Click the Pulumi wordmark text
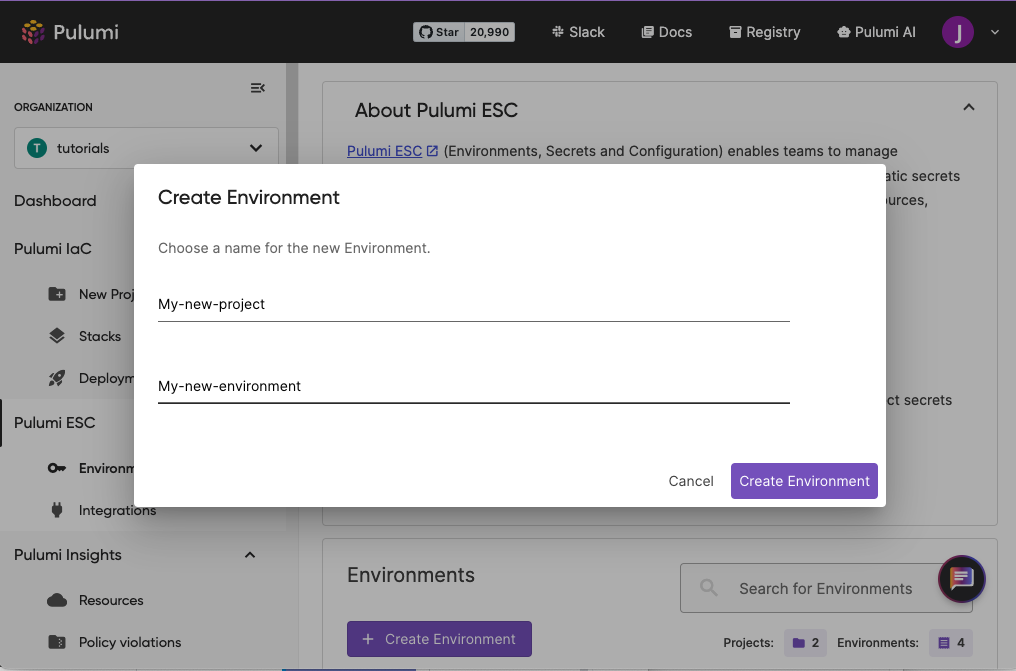1016x671 pixels. (x=86, y=32)
